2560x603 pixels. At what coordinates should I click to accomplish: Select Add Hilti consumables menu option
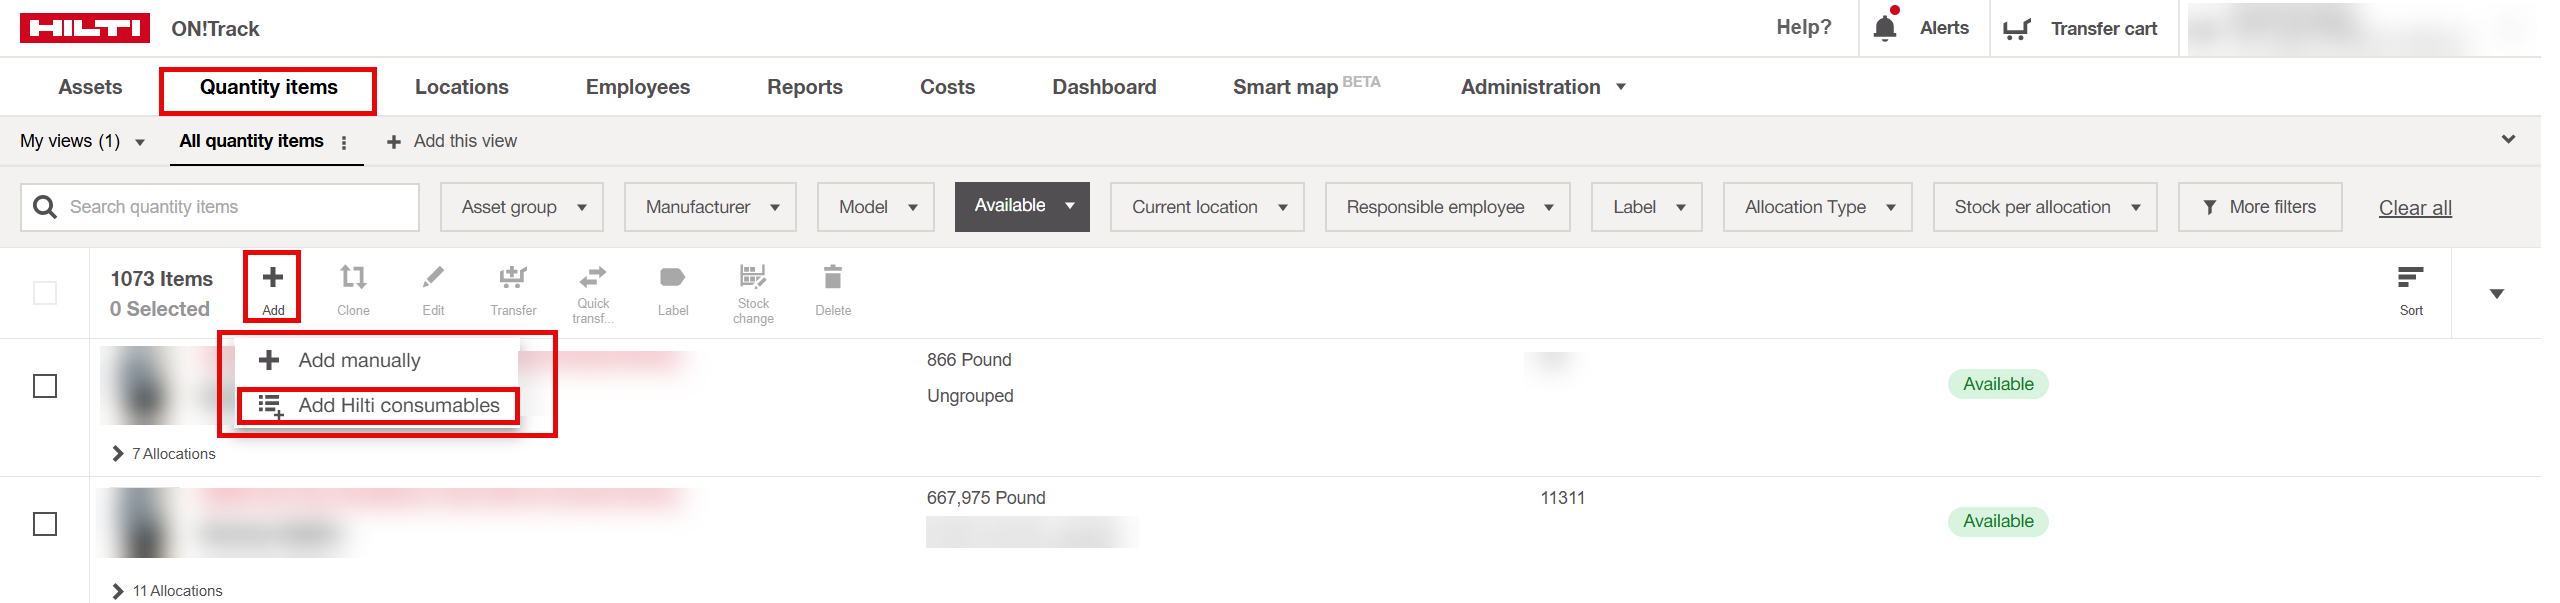[398, 405]
